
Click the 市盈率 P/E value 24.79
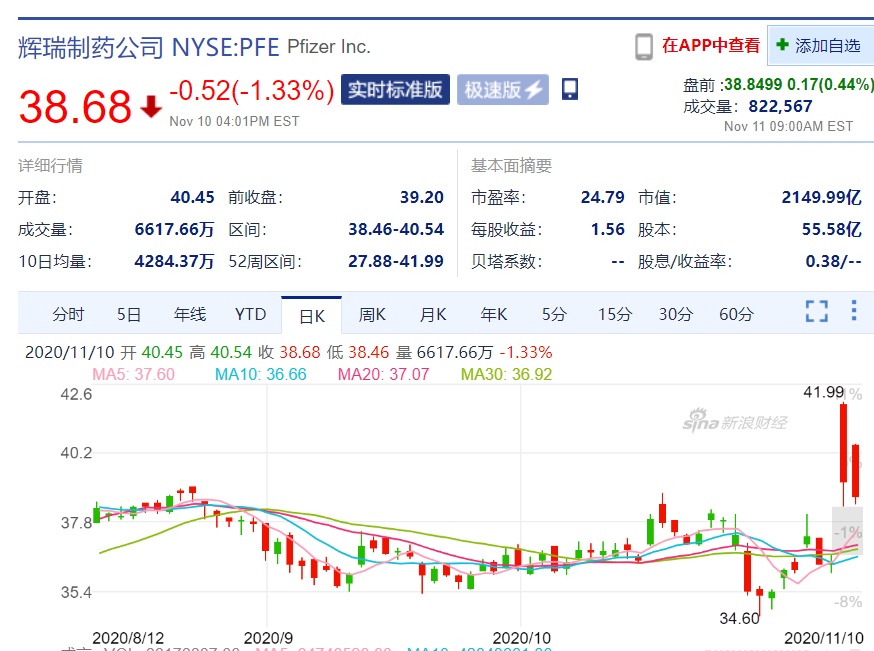[603, 197]
